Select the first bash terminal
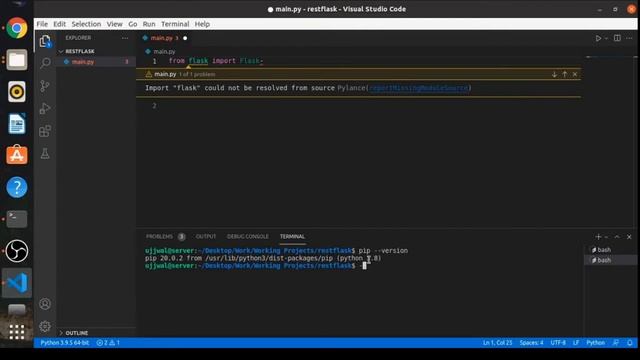 (x=610, y=250)
